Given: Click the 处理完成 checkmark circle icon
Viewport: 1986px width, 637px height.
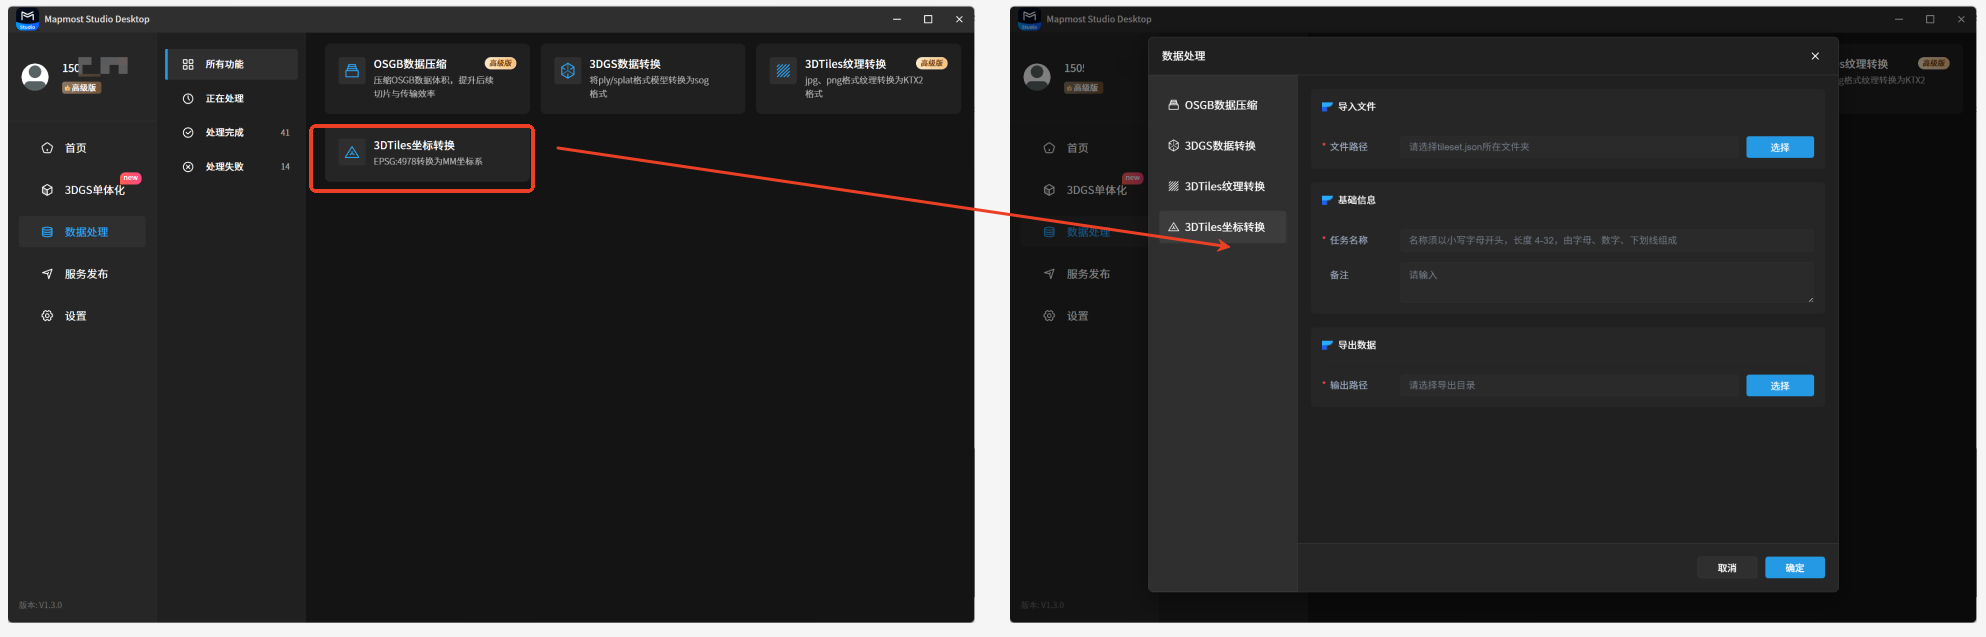Looking at the screenshot, I should pyautogui.click(x=188, y=132).
